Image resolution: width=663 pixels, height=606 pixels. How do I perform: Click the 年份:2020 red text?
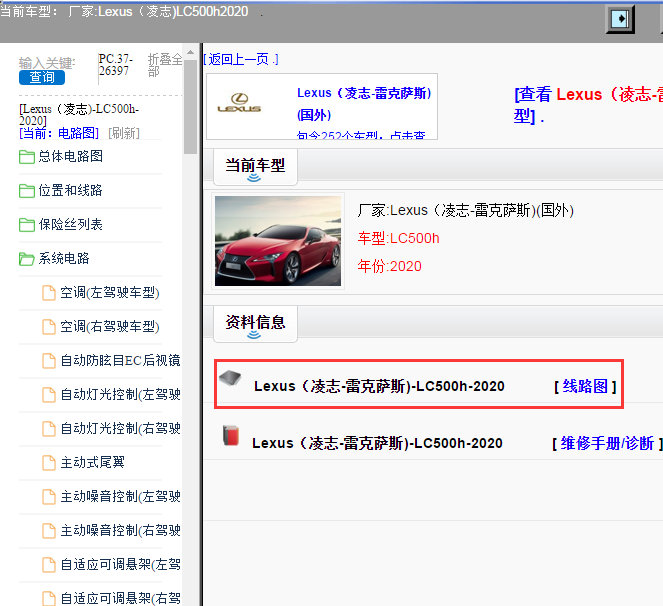(x=389, y=266)
